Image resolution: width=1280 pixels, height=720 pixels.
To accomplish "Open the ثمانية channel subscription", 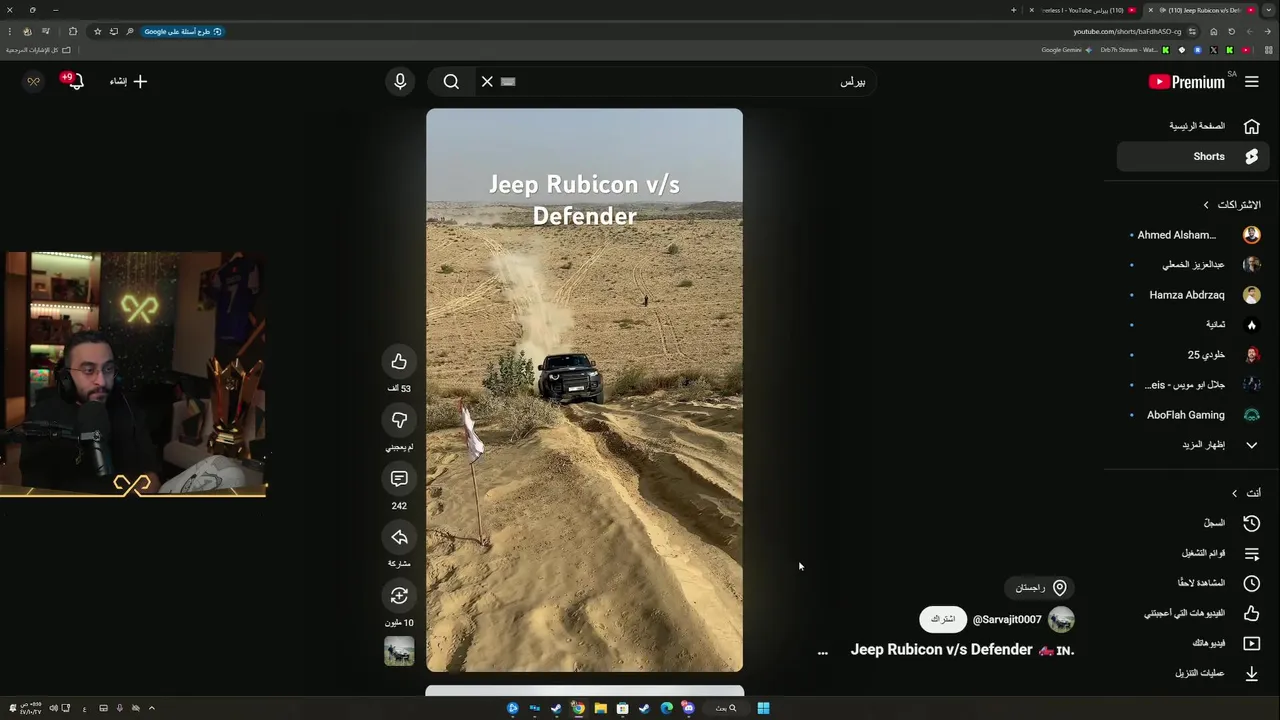I will pyautogui.click(x=1193, y=325).
